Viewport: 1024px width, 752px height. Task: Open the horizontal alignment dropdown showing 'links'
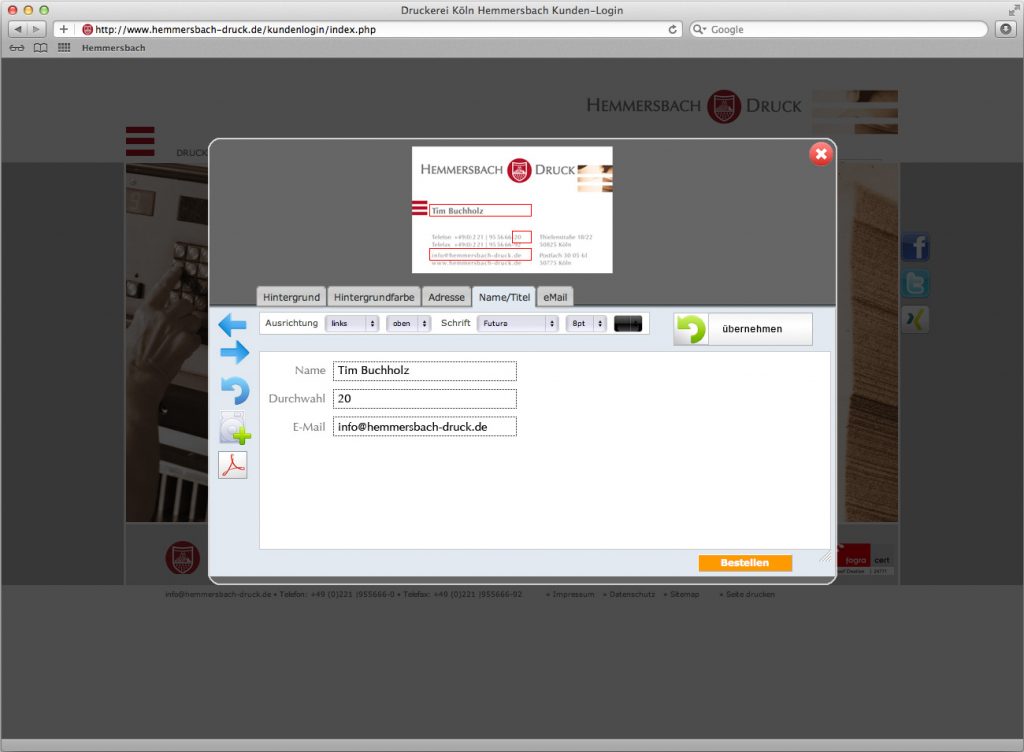pos(352,324)
